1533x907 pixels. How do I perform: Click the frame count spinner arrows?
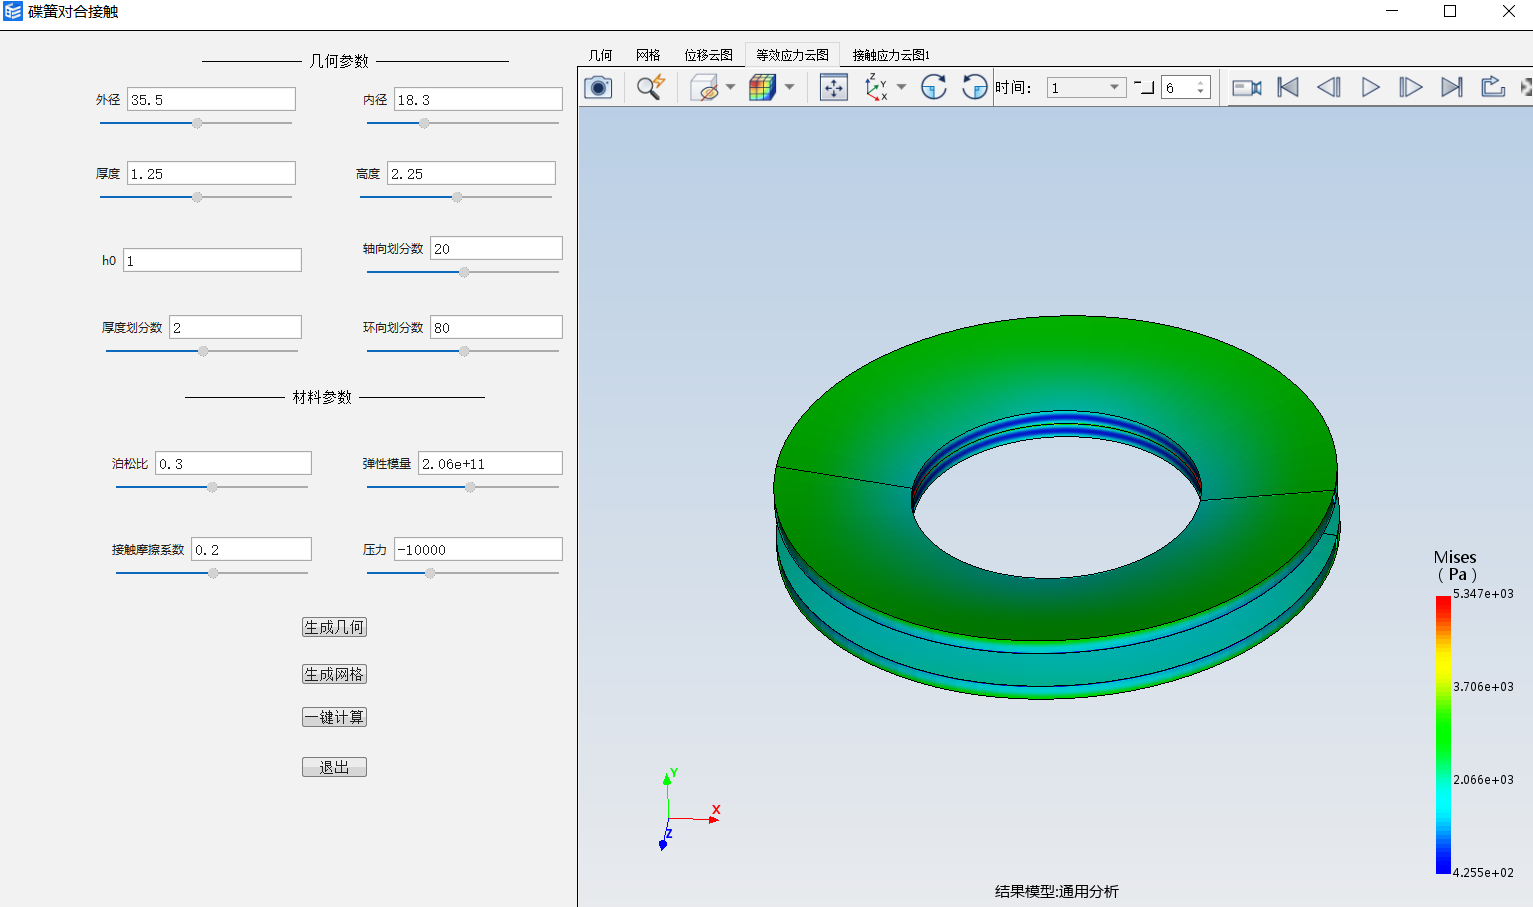[1201, 88]
